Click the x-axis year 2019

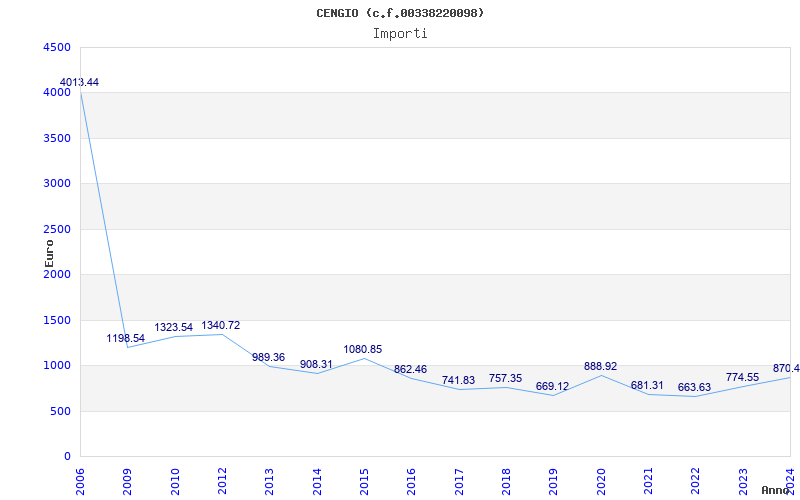(554, 482)
